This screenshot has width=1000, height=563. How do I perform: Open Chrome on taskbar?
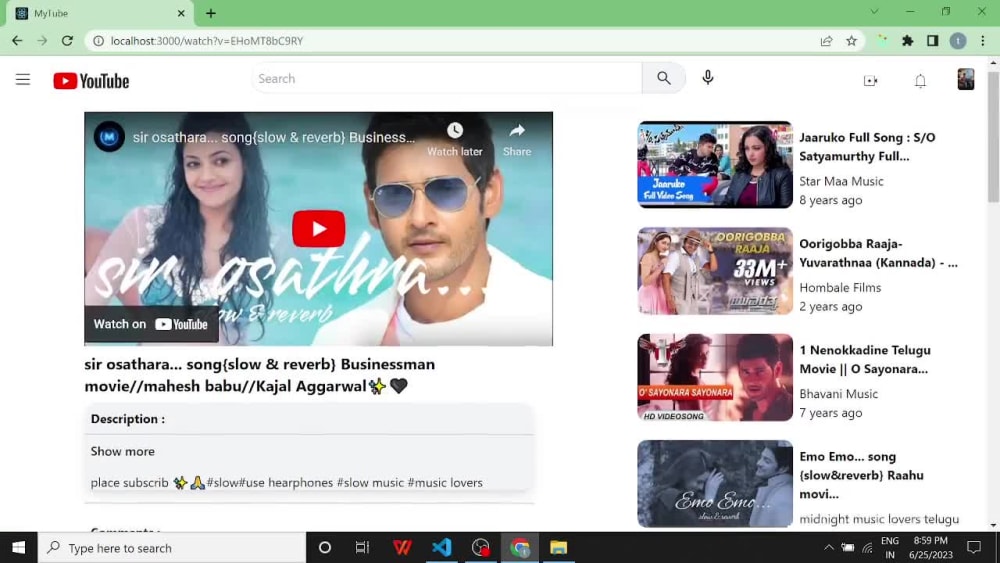520,548
